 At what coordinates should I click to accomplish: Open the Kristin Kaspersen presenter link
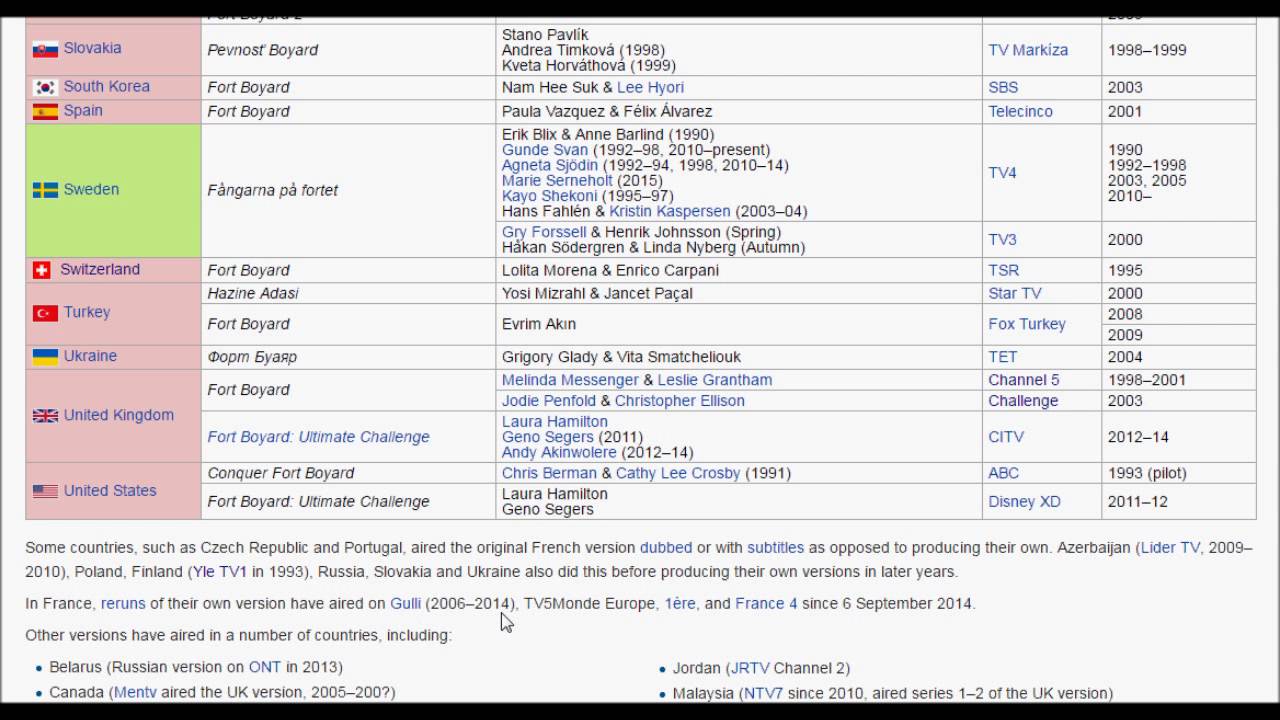tap(670, 211)
